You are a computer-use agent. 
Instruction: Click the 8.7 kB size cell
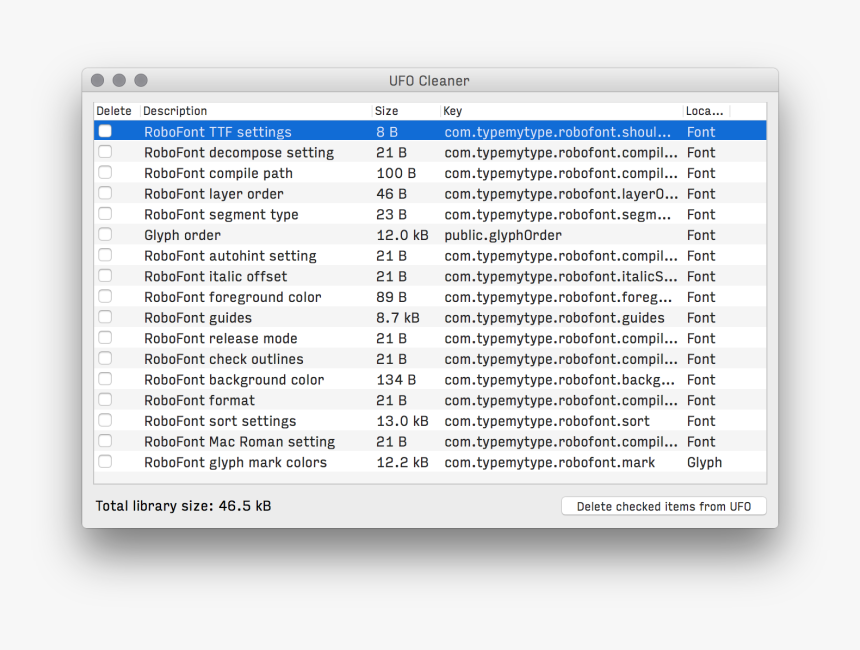pos(398,318)
